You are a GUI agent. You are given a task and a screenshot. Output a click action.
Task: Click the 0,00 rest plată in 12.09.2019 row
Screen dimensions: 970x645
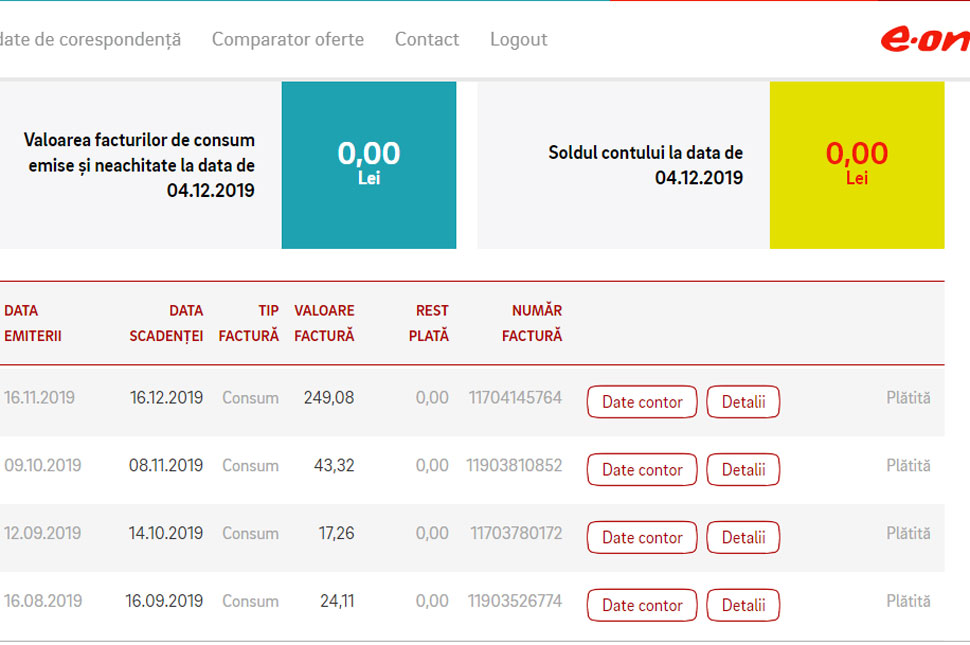[432, 533]
